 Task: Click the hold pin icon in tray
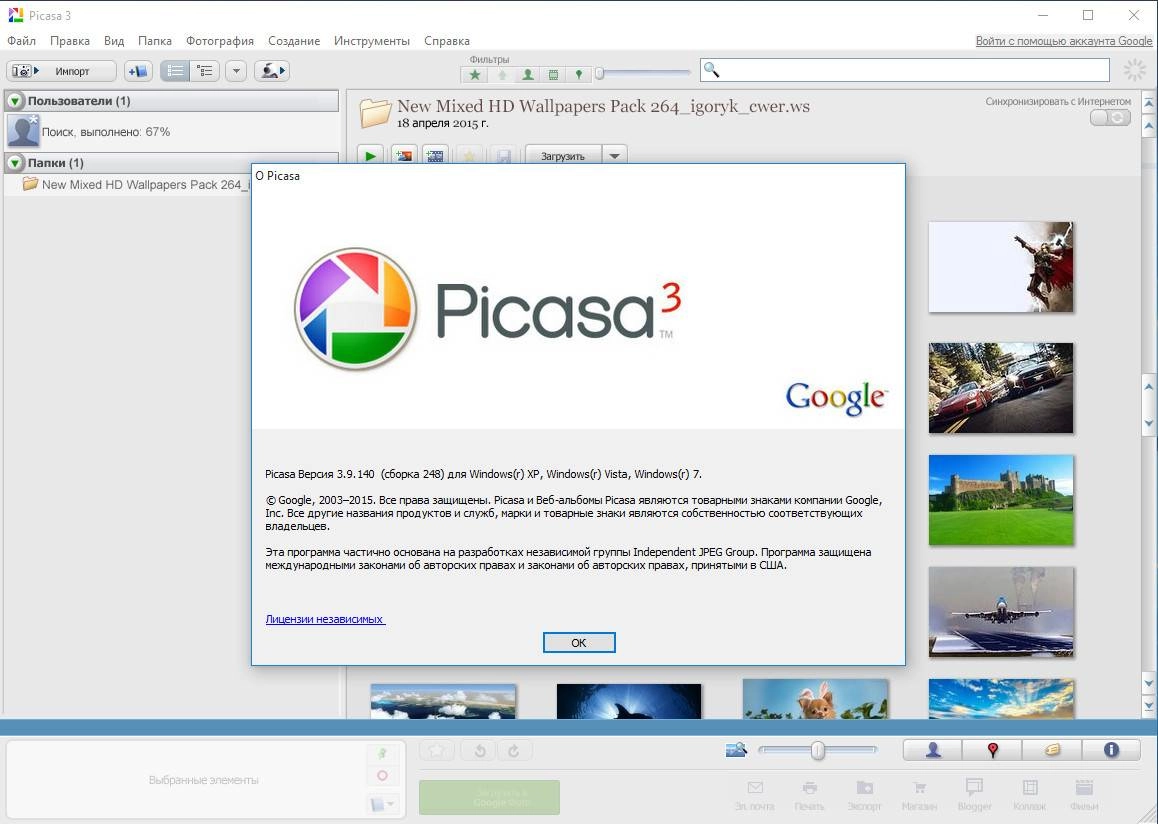pyautogui.click(x=383, y=754)
